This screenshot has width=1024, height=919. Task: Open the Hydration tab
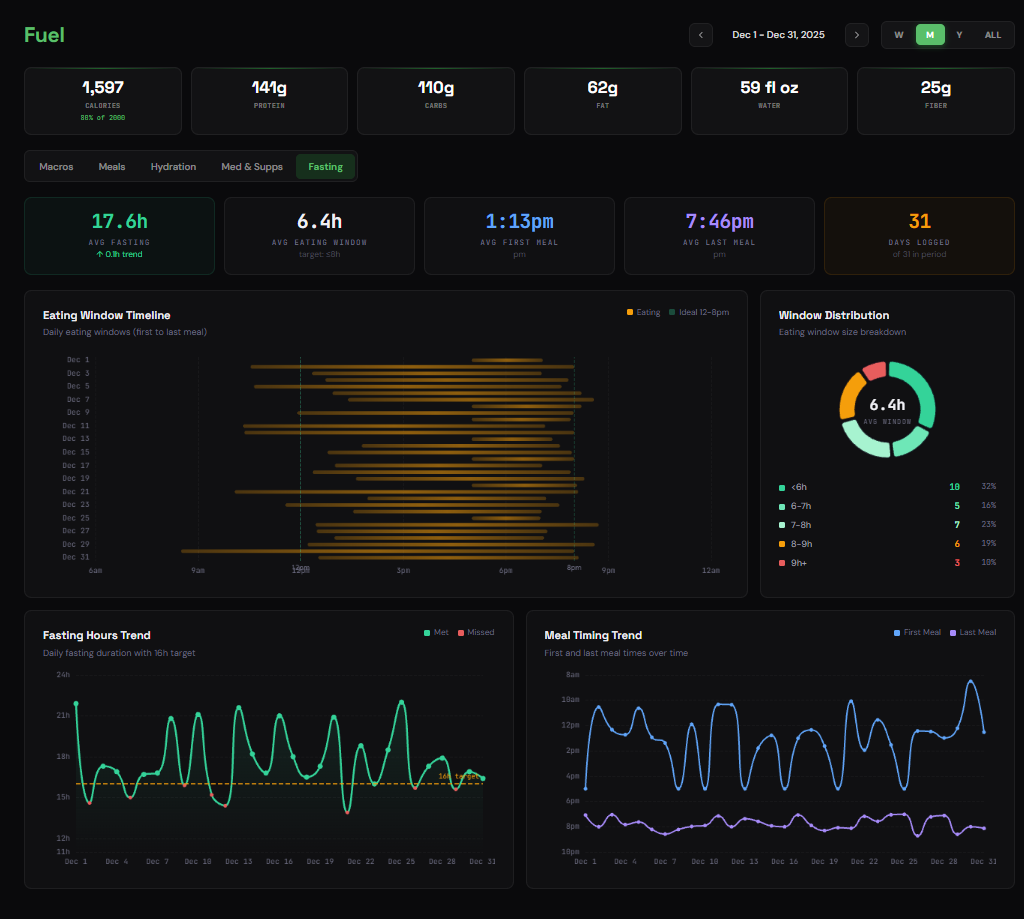[173, 167]
